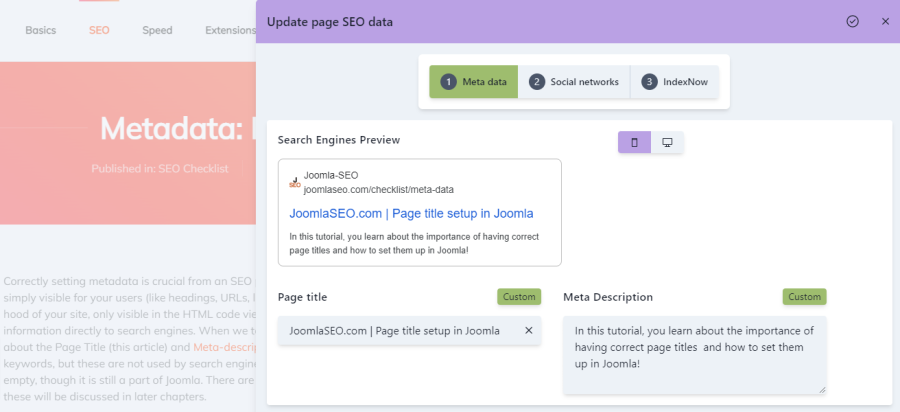Select the Meta data step tab
900x412 pixels.
(x=474, y=81)
